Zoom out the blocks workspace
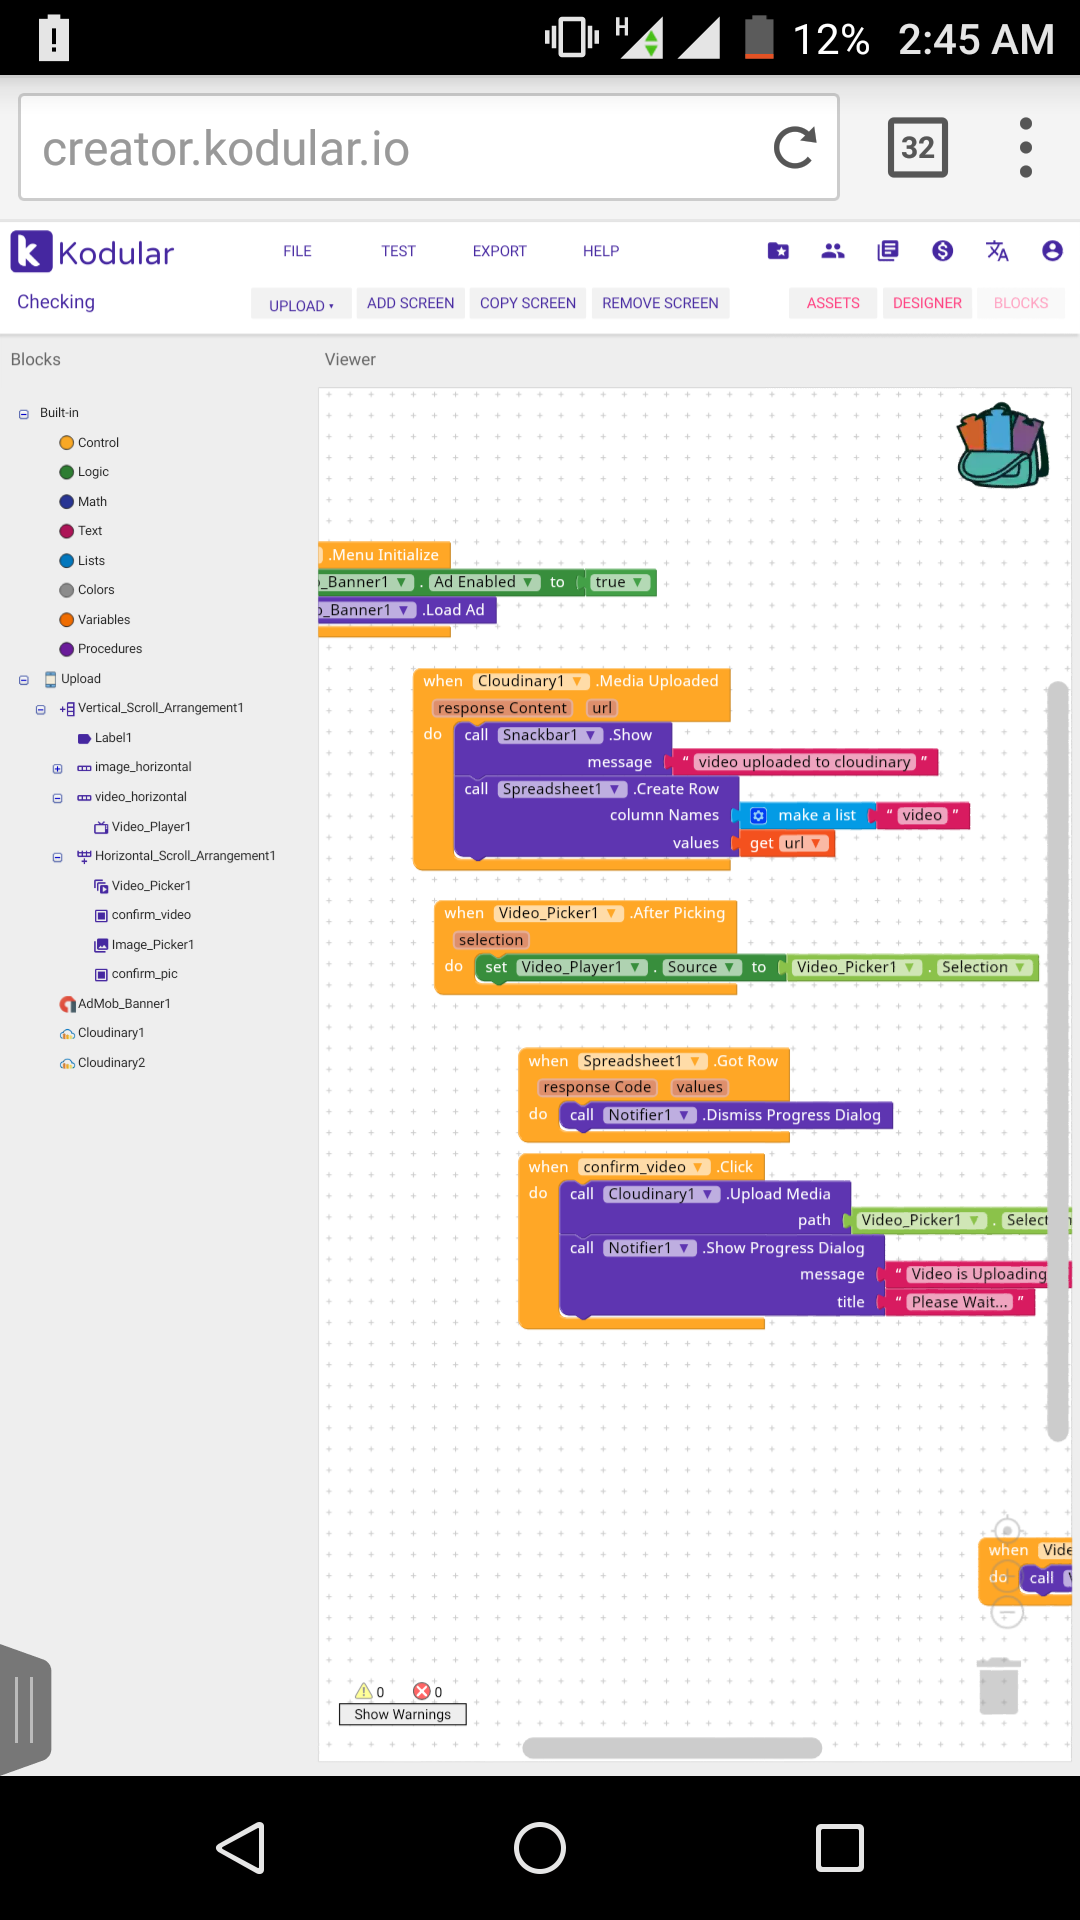Image resolution: width=1080 pixels, height=1920 pixels. (1007, 1612)
